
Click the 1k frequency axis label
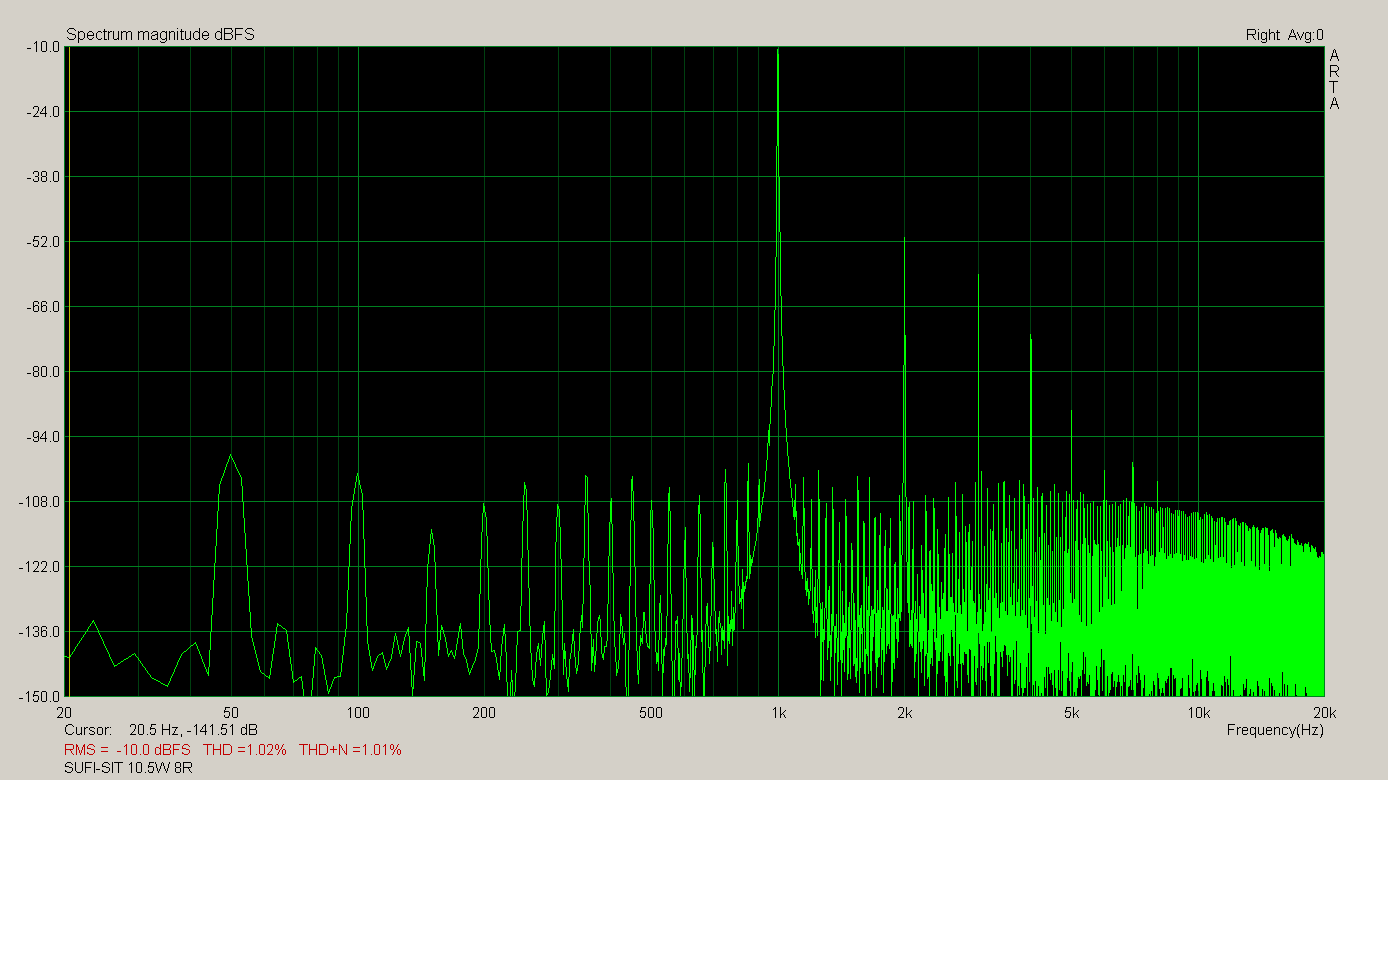click(x=778, y=713)
